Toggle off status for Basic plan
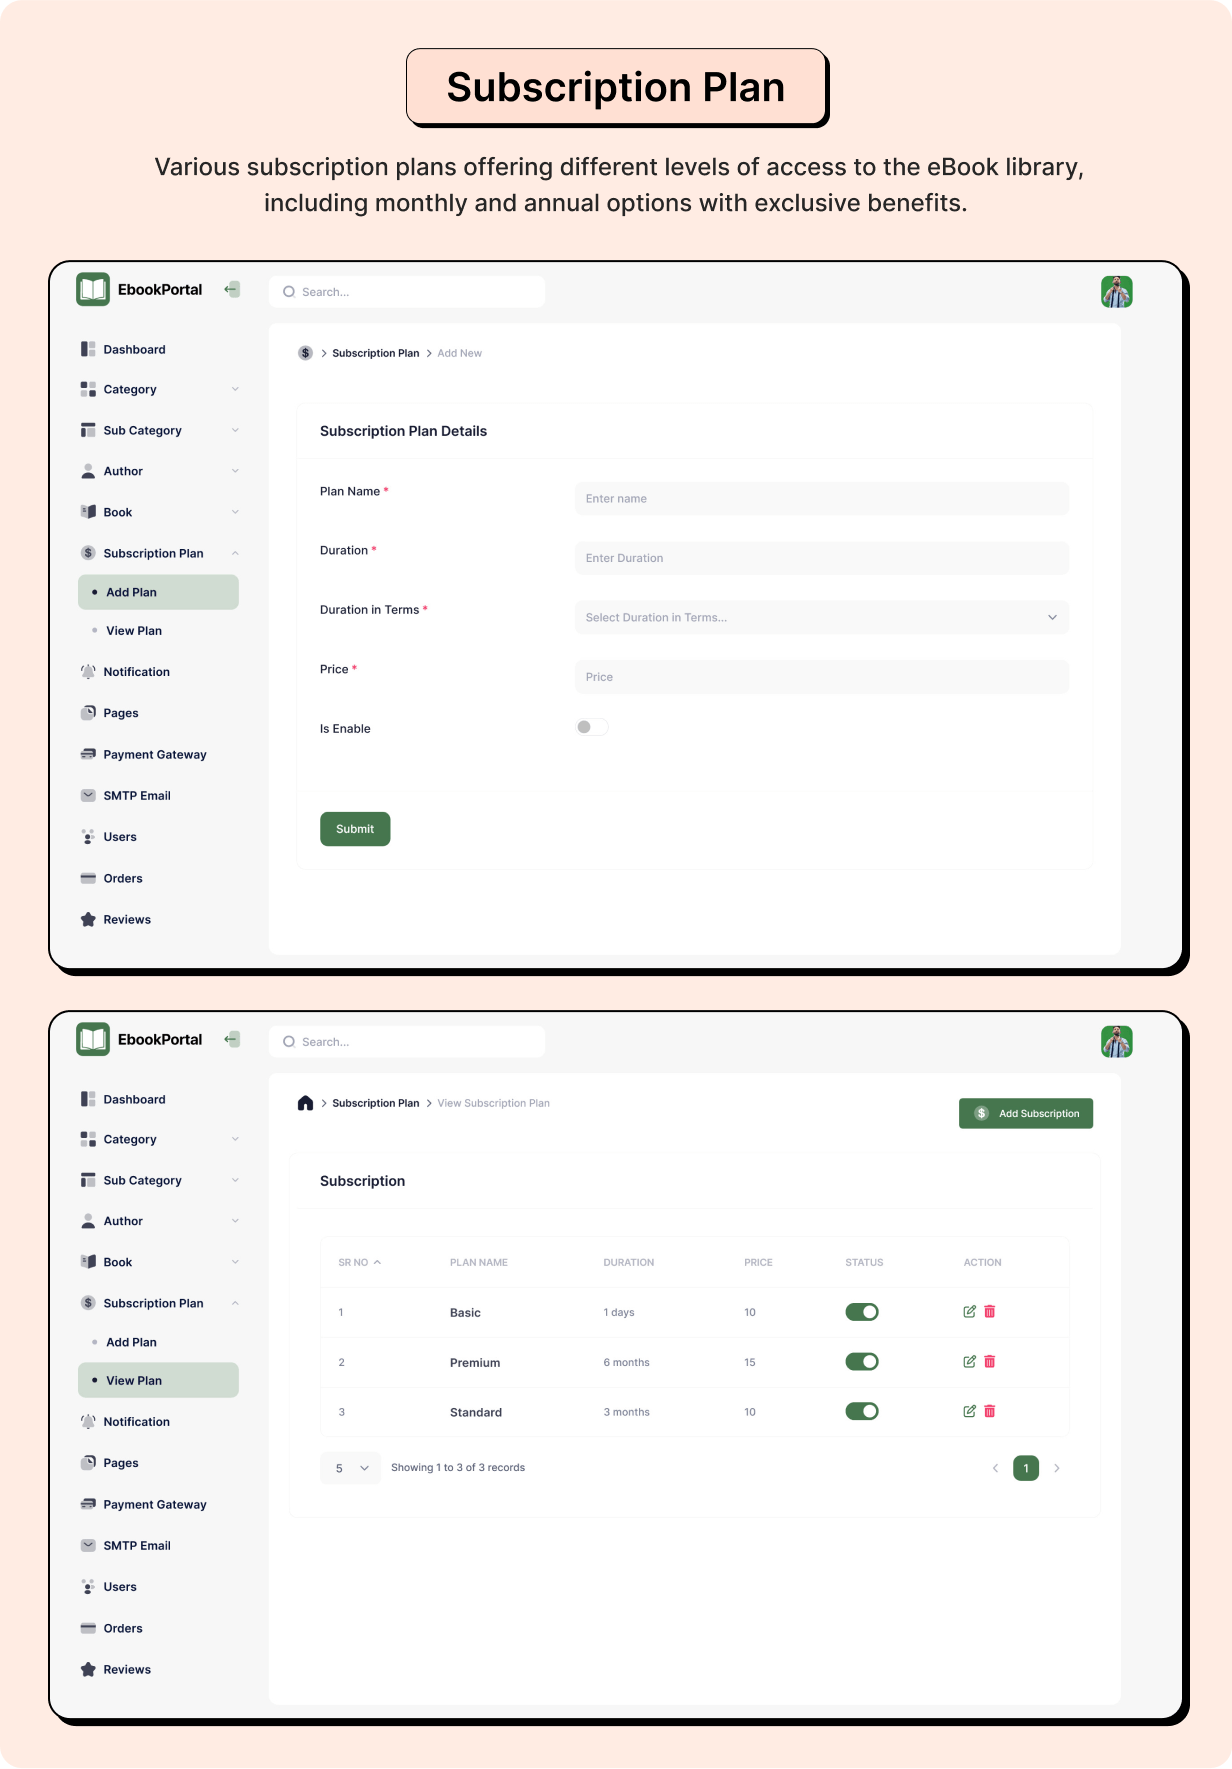 [x=861, y=1312]
